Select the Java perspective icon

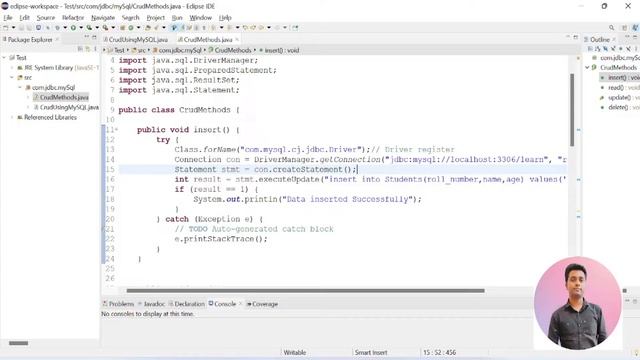coord(636,28)
